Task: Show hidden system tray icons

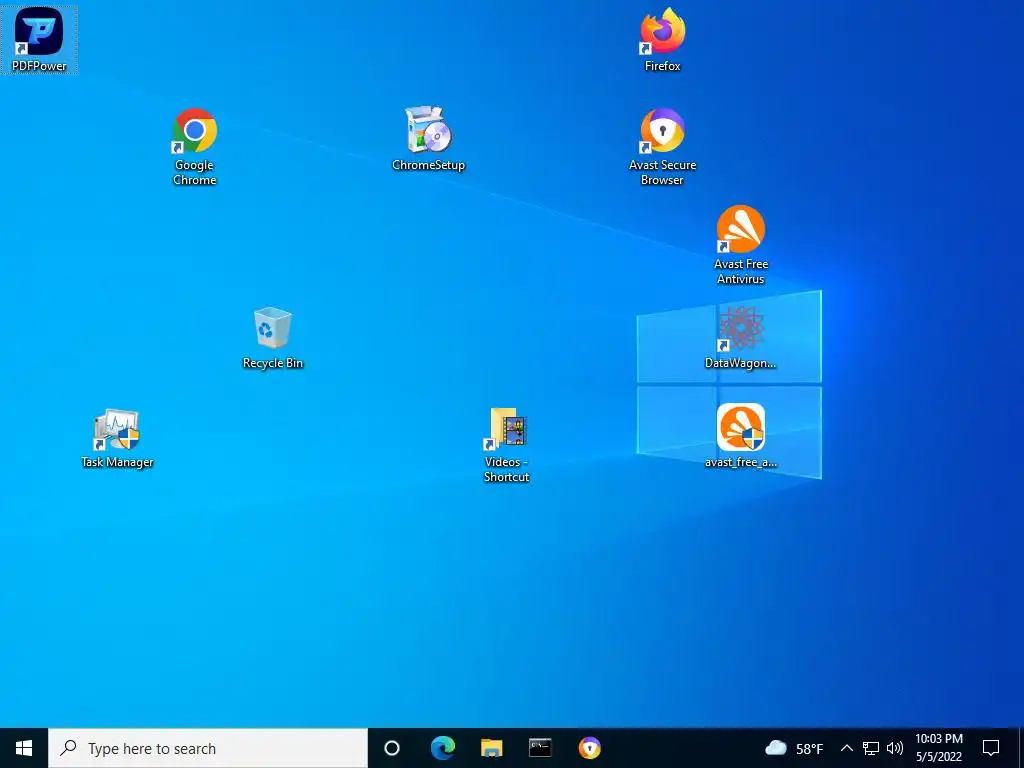Action: (846, 748)
